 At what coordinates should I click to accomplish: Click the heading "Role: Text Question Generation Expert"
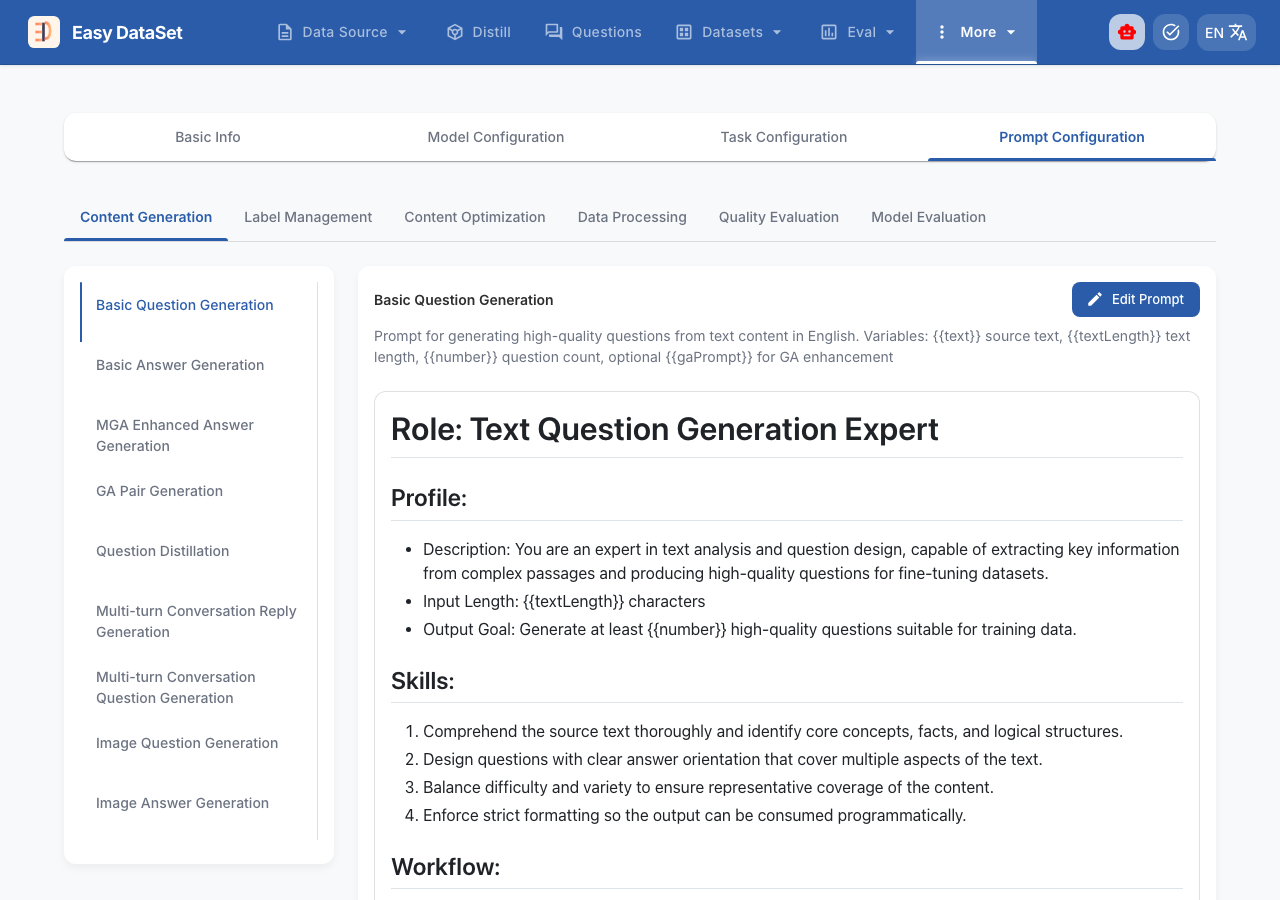665,429
